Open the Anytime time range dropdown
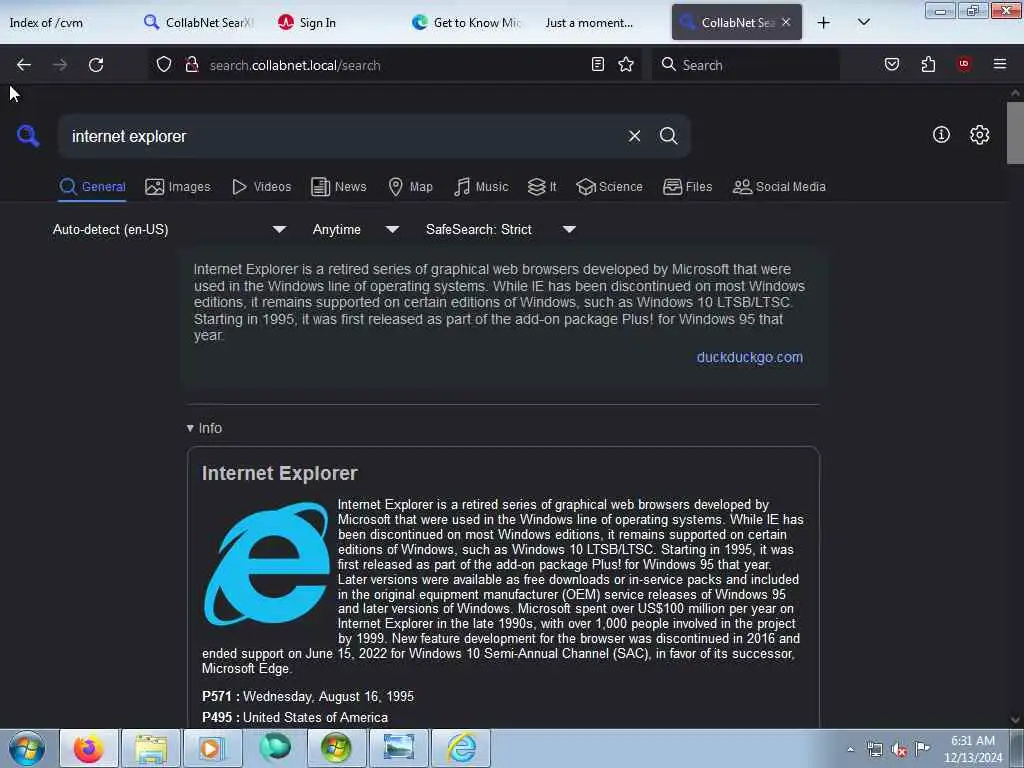 pyautogui.click(x=355, y=229)
